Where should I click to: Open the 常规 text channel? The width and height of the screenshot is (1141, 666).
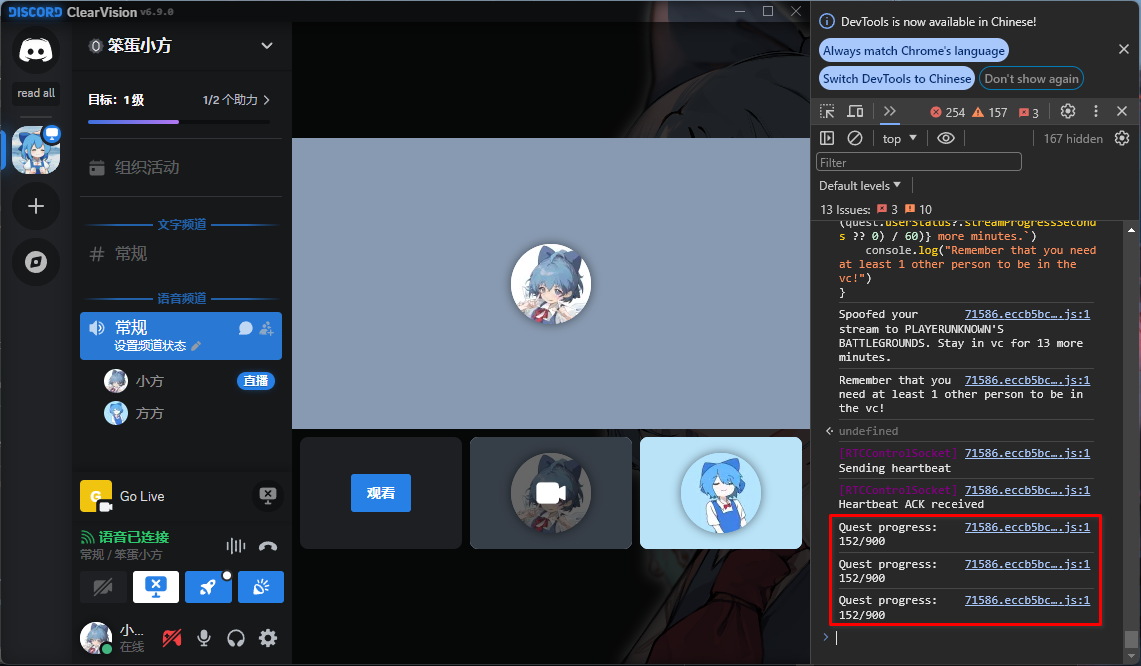click(131, 254)
